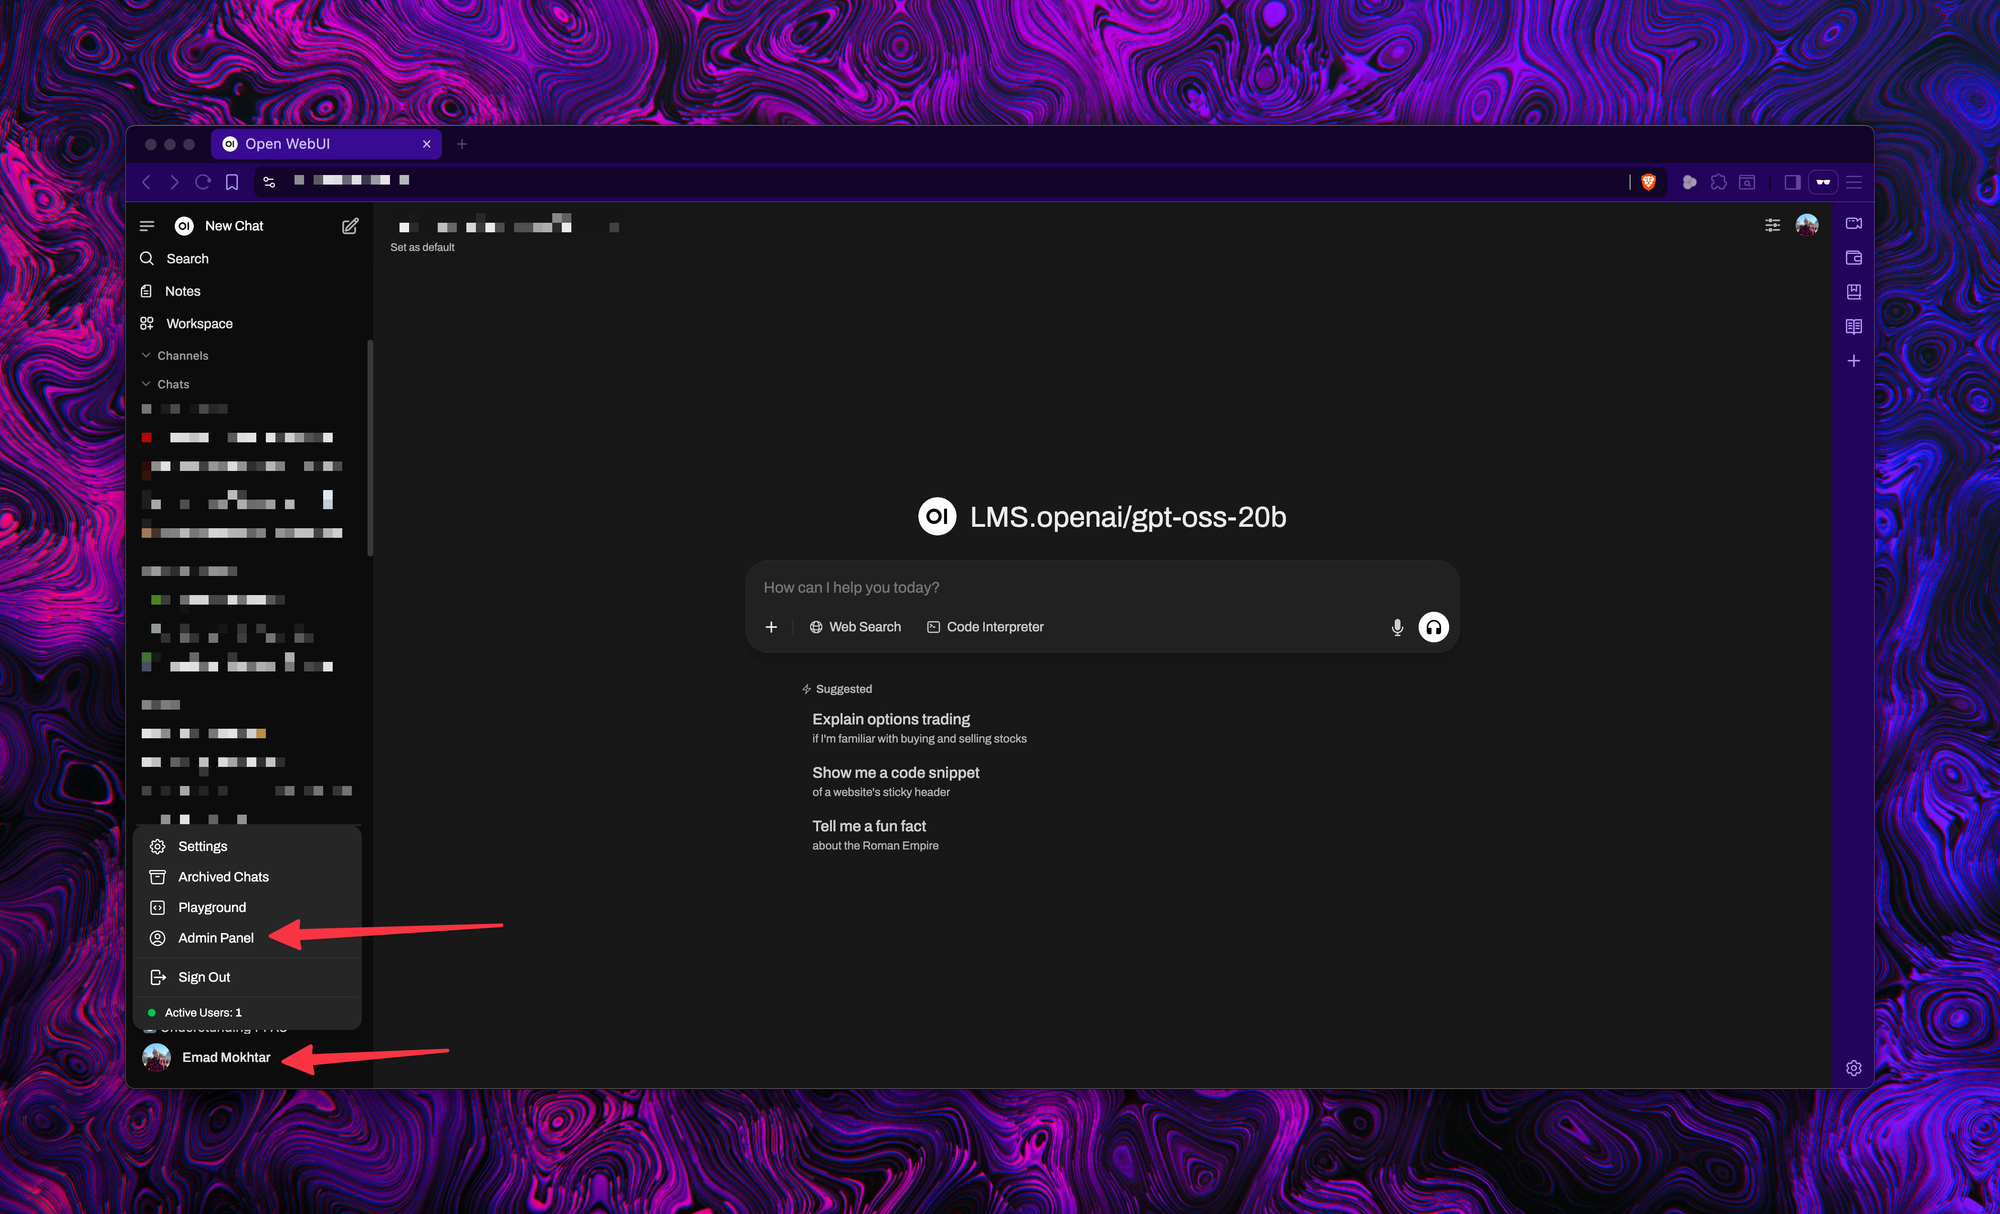Click the browser forward arrow

[174, 182]
